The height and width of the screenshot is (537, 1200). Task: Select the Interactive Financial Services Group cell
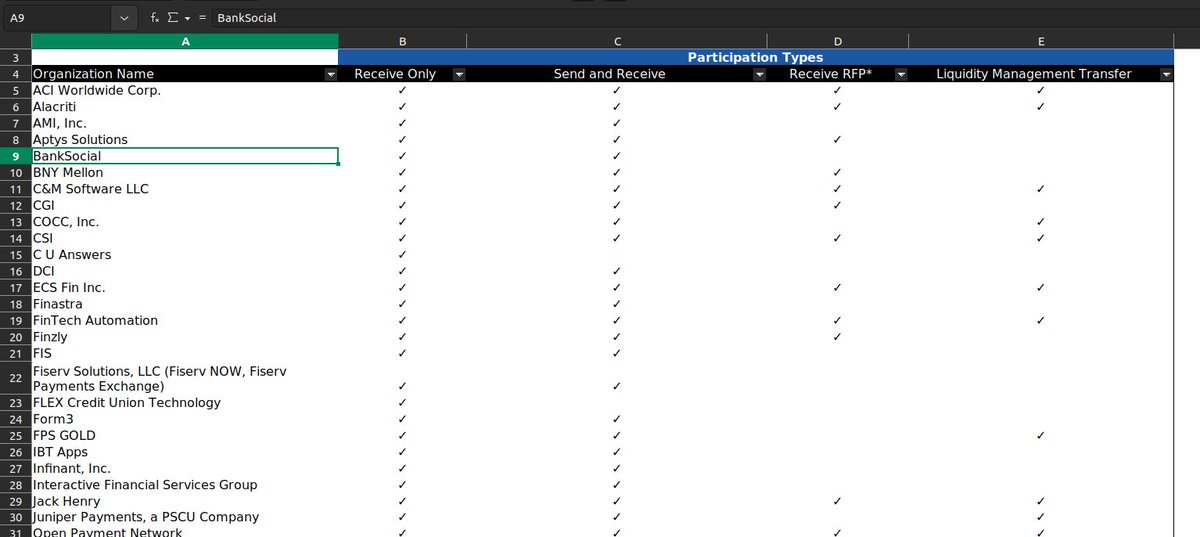(185, 485)
